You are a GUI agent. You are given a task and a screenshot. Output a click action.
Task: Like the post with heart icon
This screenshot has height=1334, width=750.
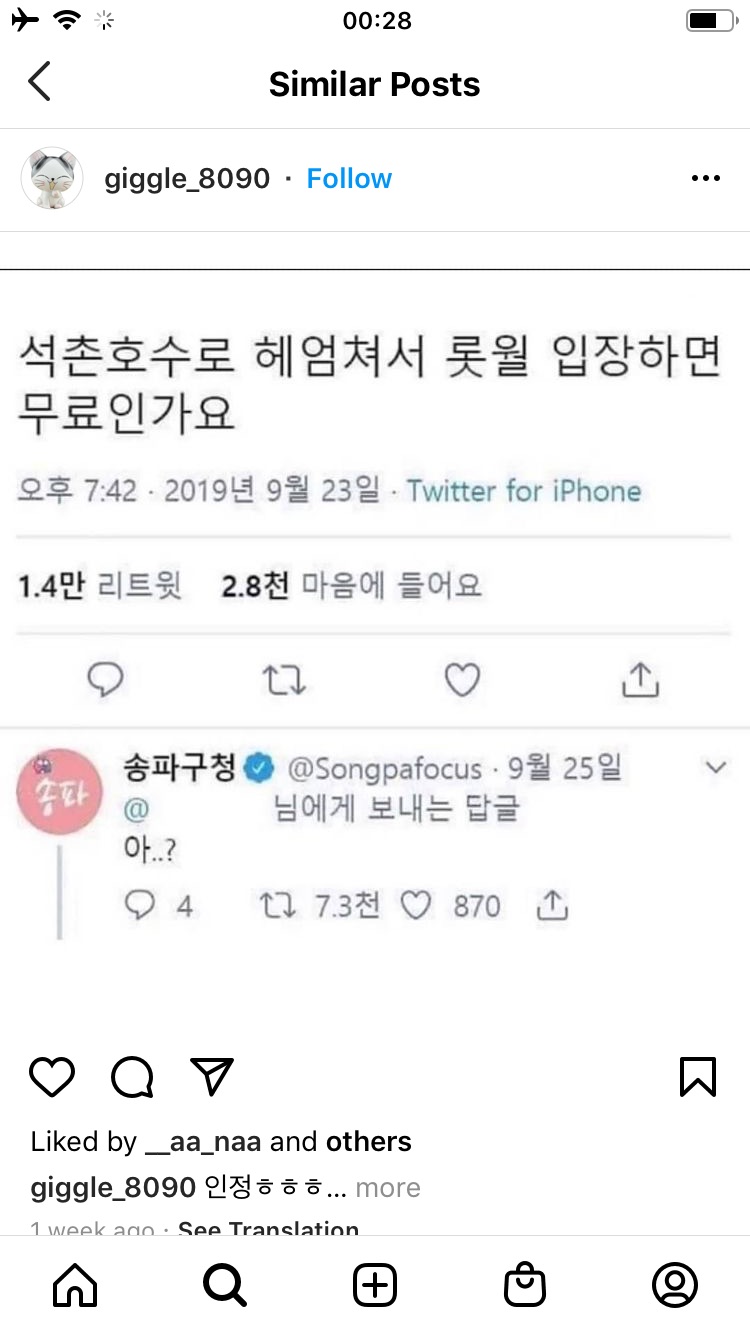tap(52, 1076)
